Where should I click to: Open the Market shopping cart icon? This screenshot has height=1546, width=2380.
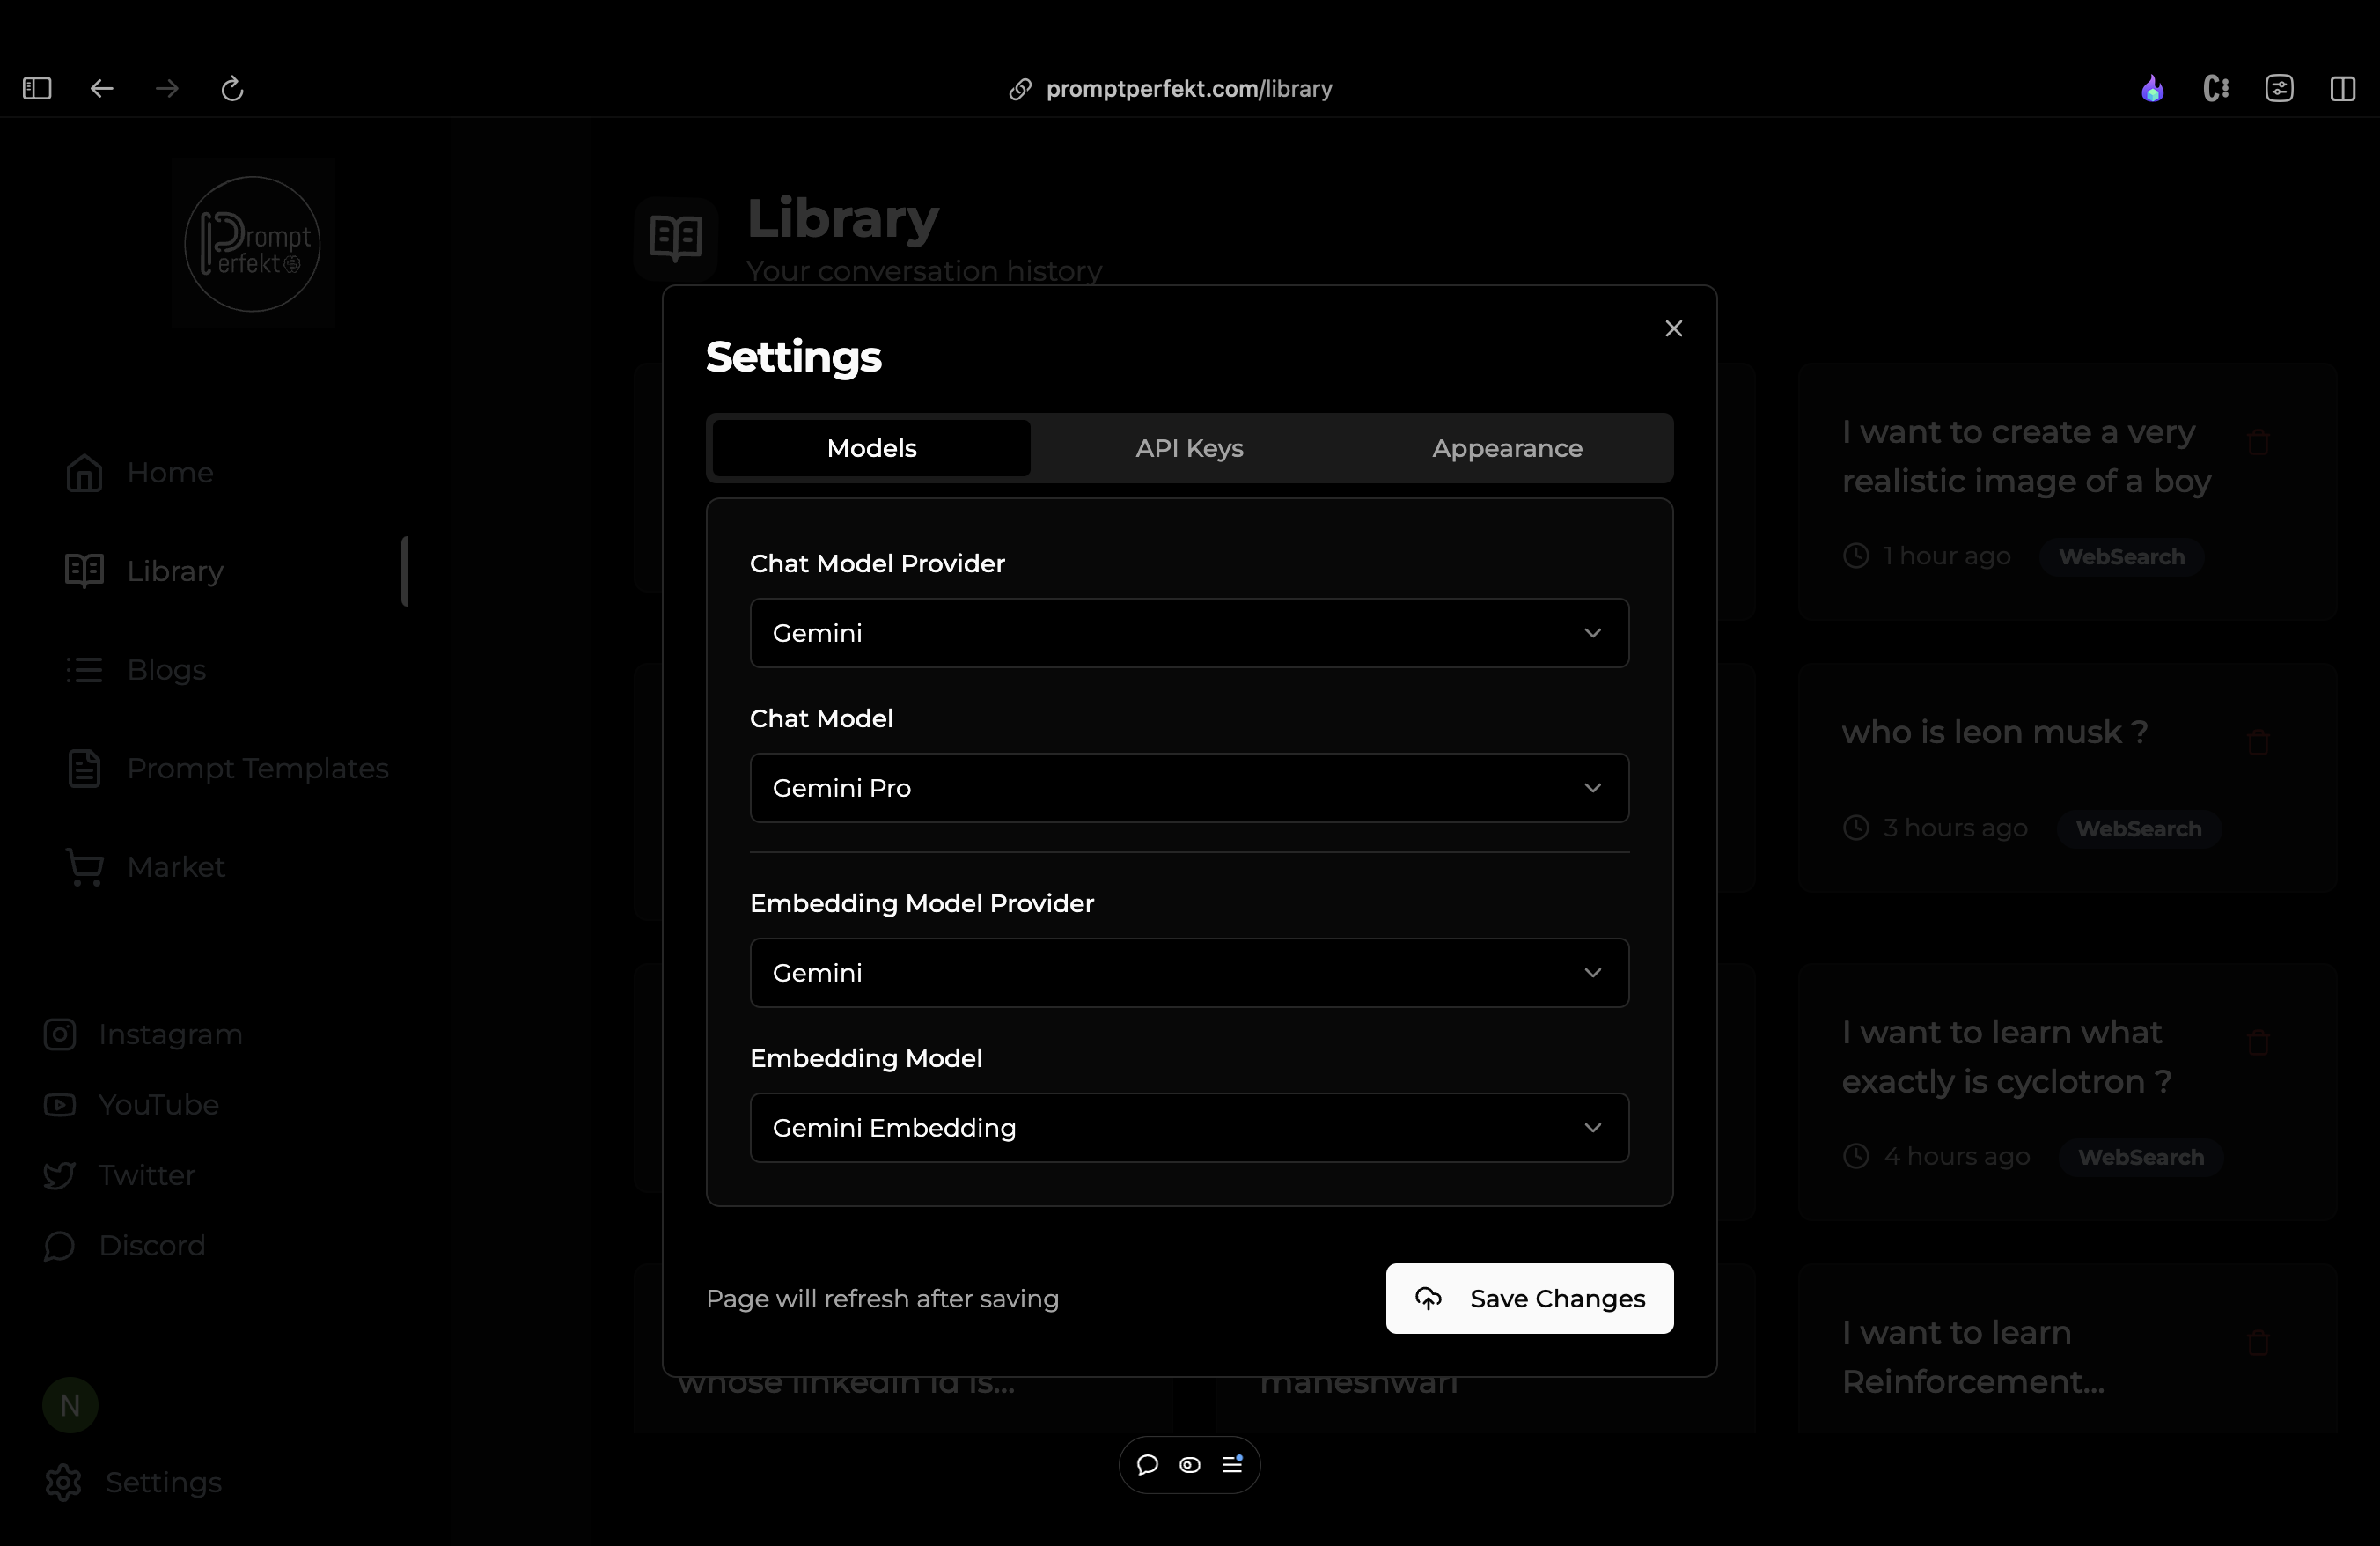[x=84, y=866]
